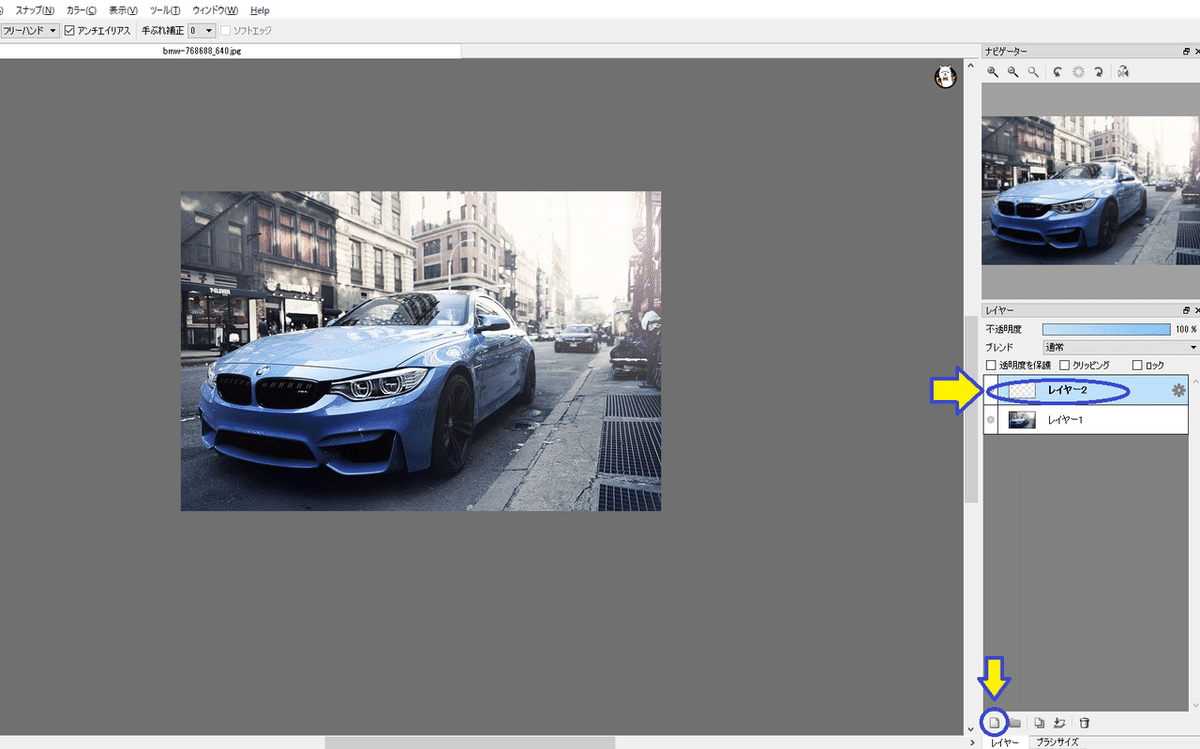This screenshot has width=1200, height=749.
Task: Click the レイヤー2 transparent thumbnail
Action: 1021,391
